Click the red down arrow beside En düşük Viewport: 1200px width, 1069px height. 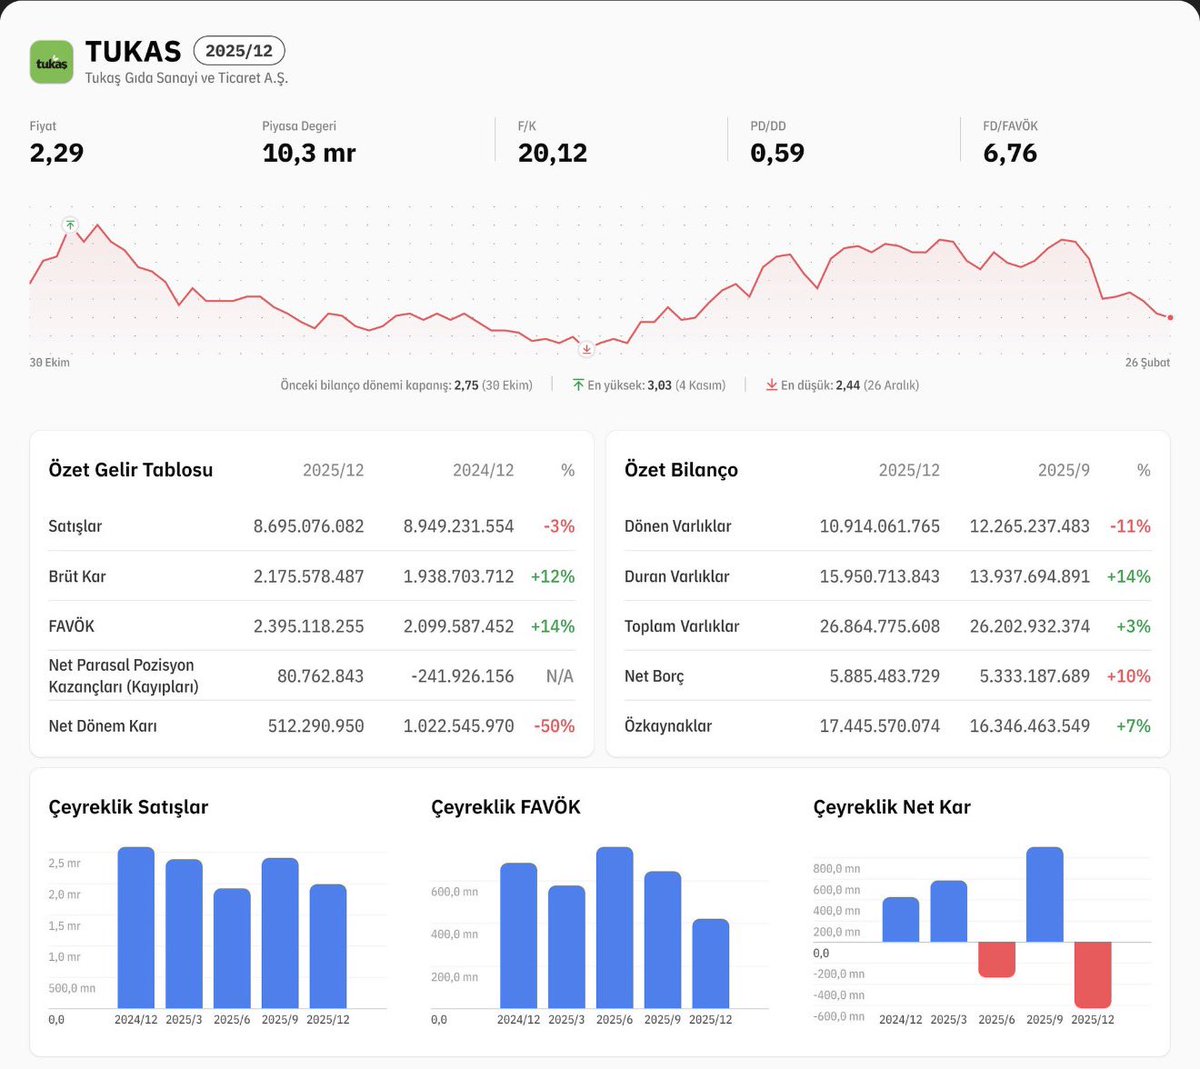pos(772,385)
